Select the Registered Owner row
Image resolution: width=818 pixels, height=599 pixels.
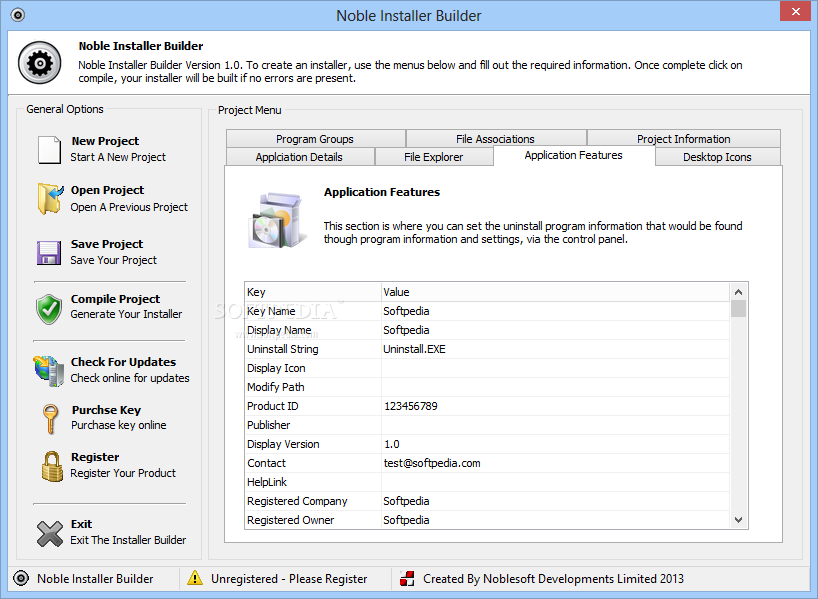click(487, 520)
